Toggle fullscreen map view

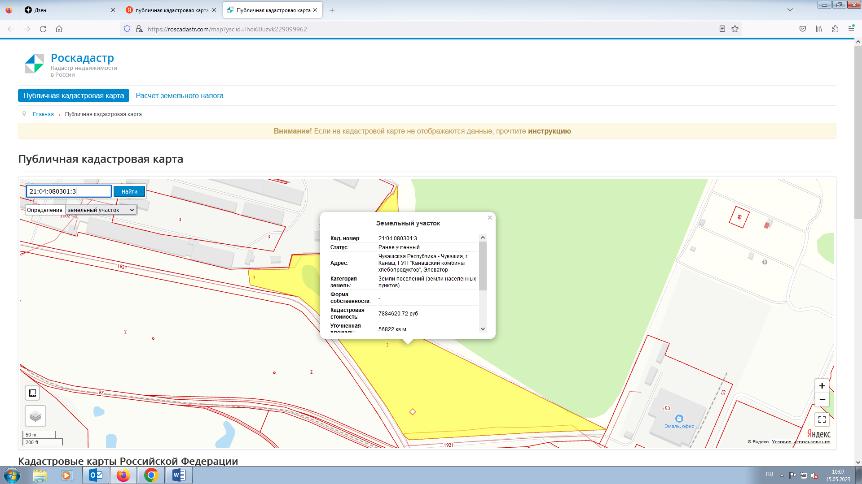point(822,420)
